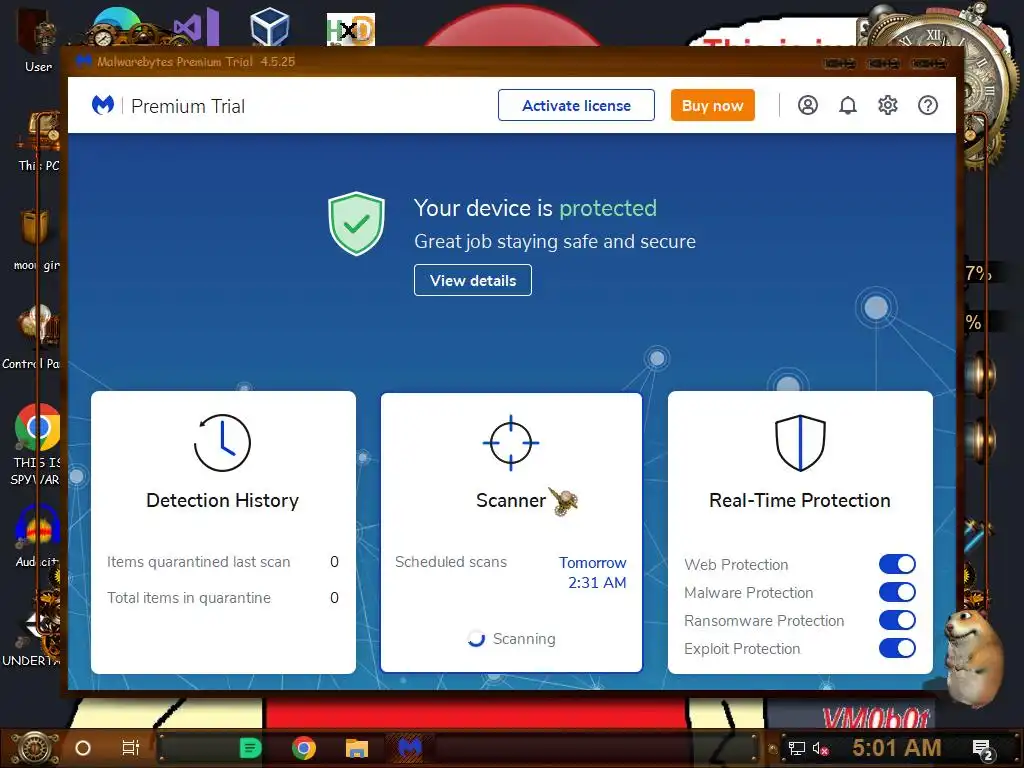Toggle Malware Protection switch
Screen dimensions: 1024x768
coord(897,592)
